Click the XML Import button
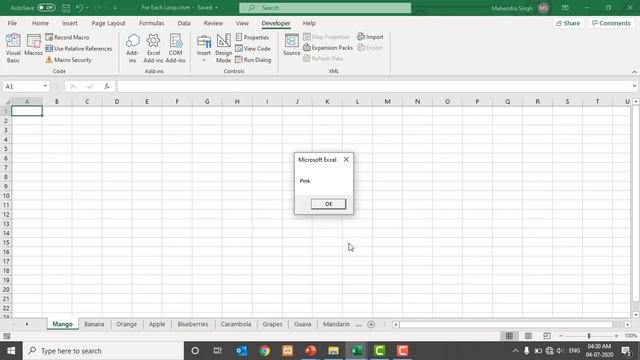The width and height of the screenshot is (640, 360). (370, 37)
